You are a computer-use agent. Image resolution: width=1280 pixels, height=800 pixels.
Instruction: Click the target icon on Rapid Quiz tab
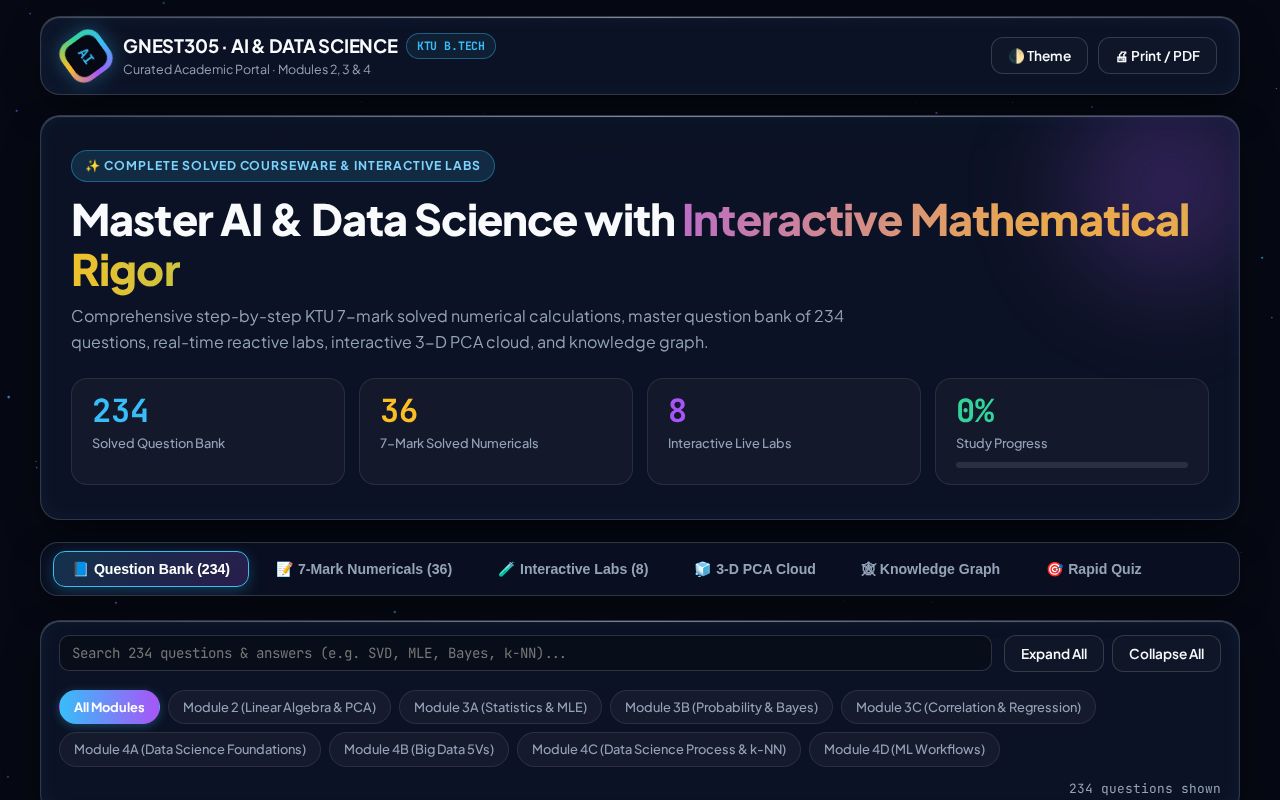(x=1055, y=569)
